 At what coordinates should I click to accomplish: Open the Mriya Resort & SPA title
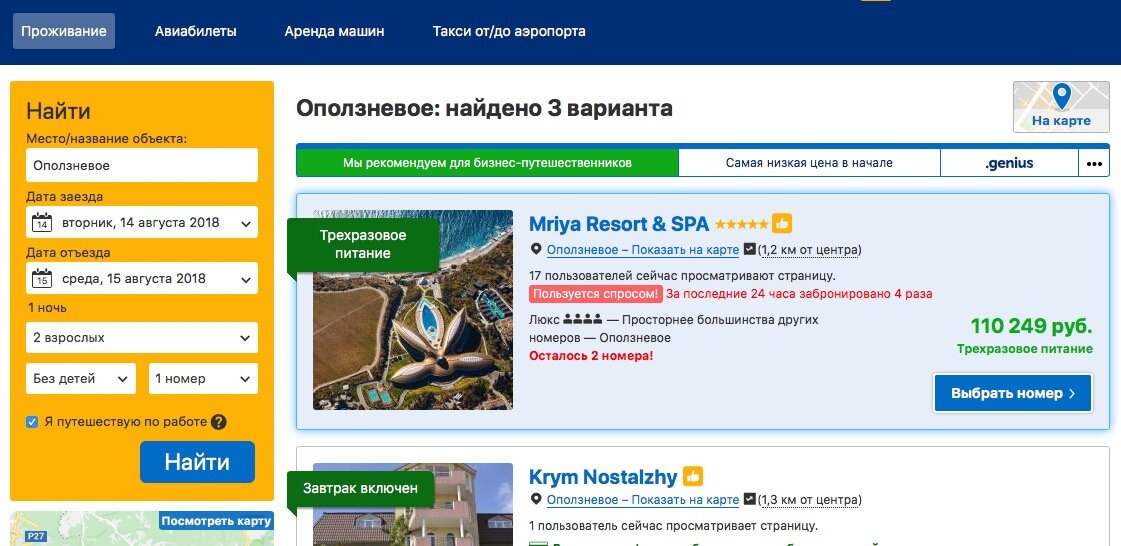click(x=618, y=224)
